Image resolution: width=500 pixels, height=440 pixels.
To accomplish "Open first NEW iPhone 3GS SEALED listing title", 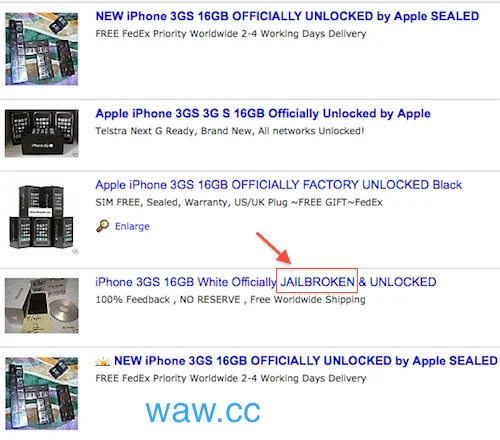I will click(287, 16).
